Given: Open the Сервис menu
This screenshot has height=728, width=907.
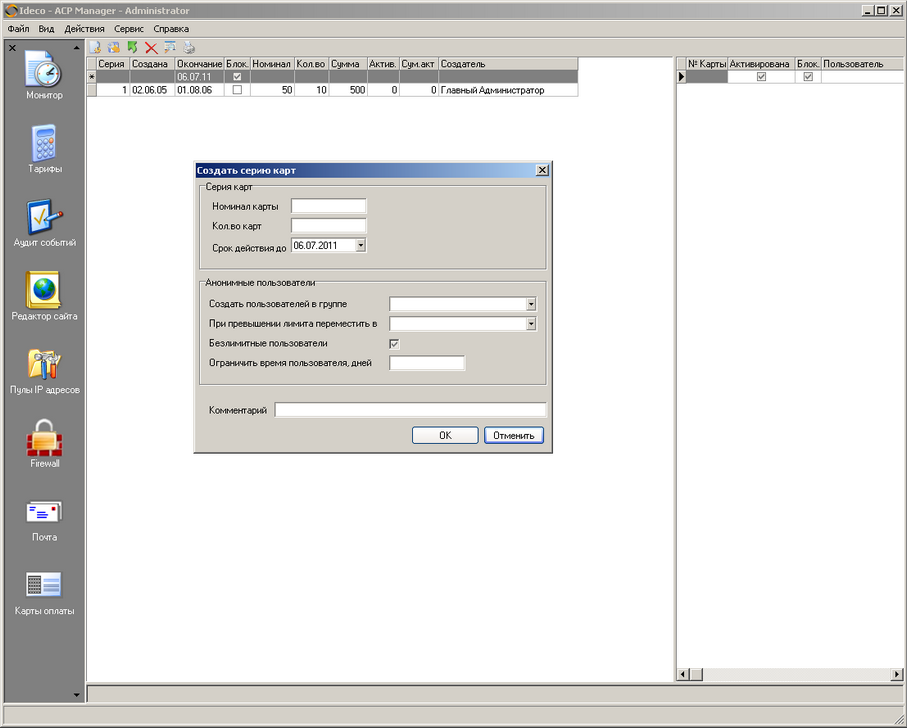Looking at the screenshot, I should click(x=128, y=29).
